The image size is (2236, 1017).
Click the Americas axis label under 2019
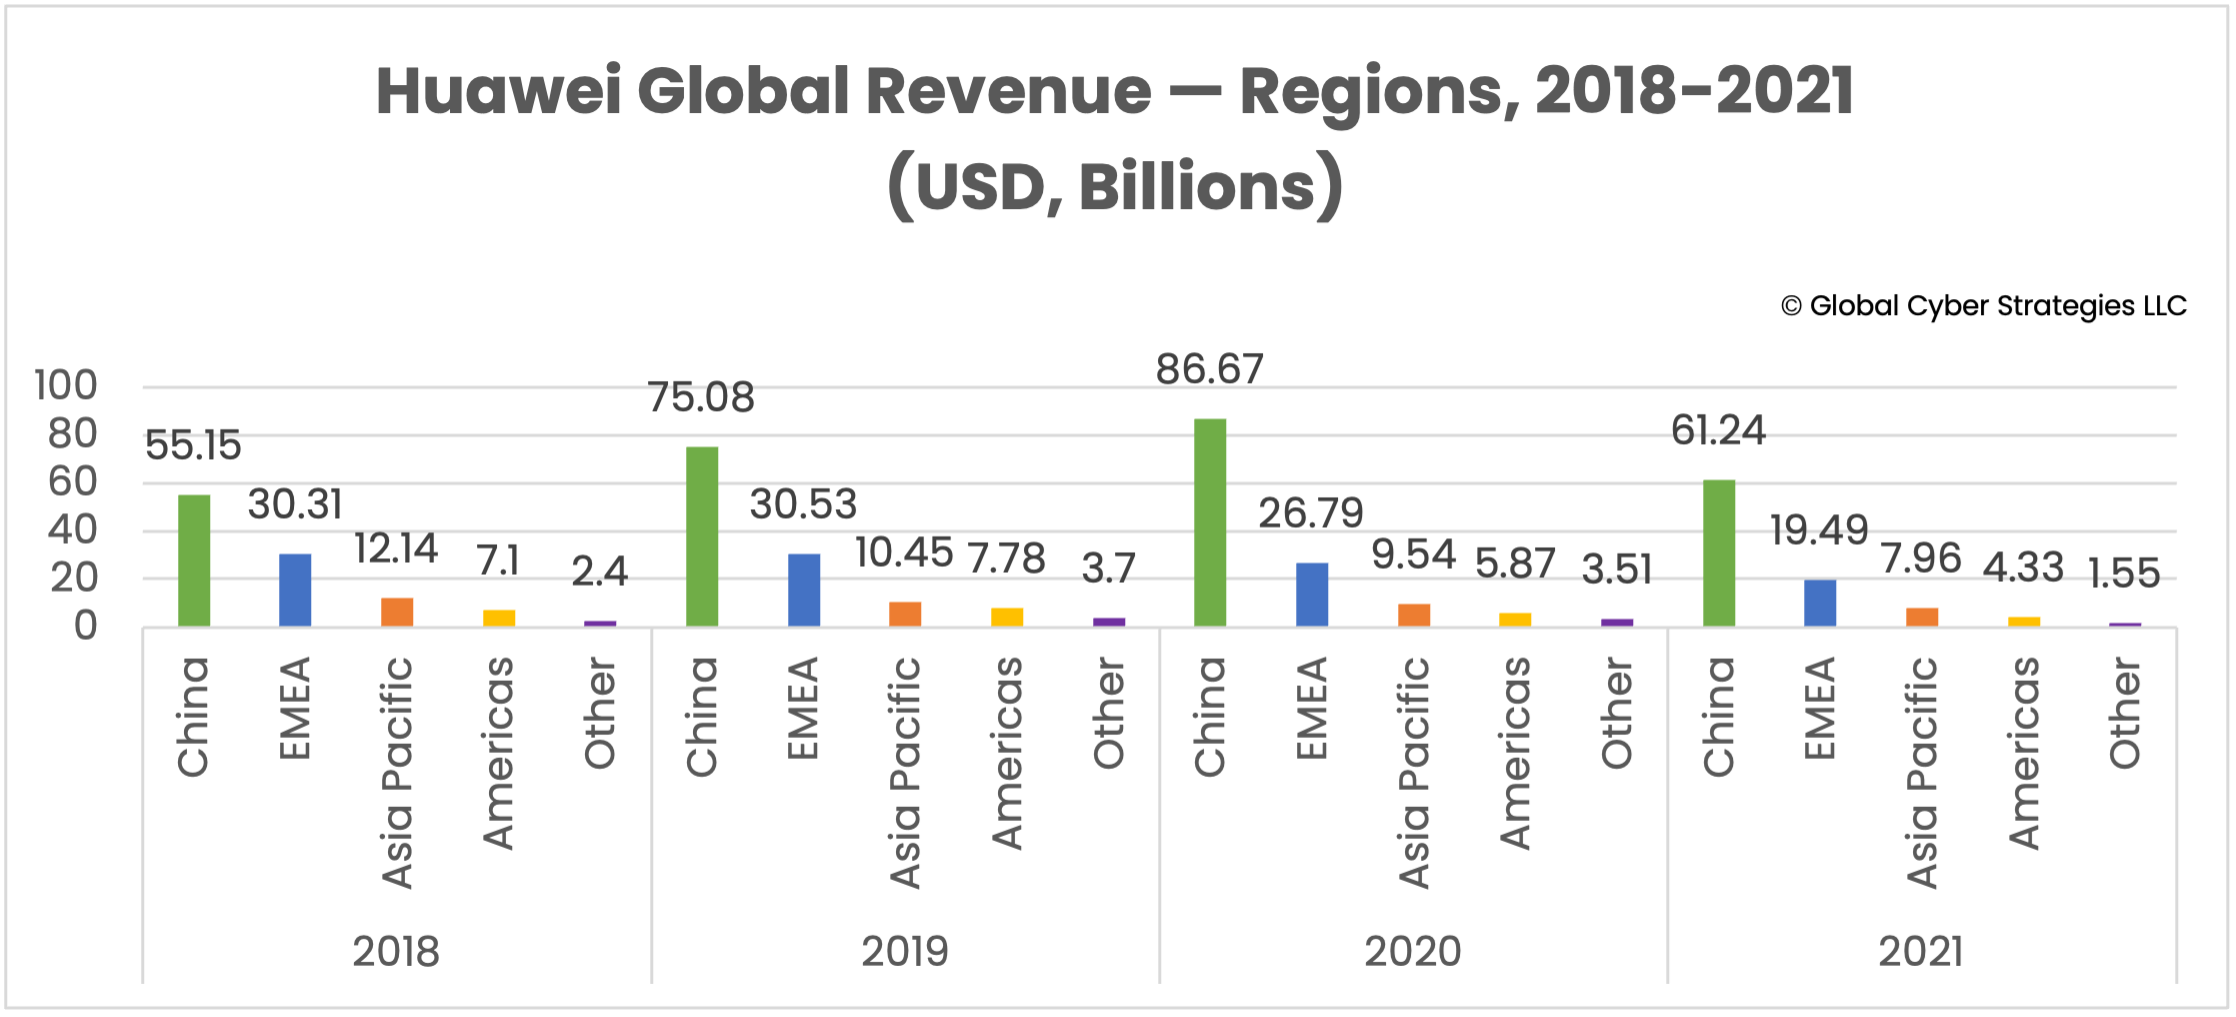coord(1006,753)
